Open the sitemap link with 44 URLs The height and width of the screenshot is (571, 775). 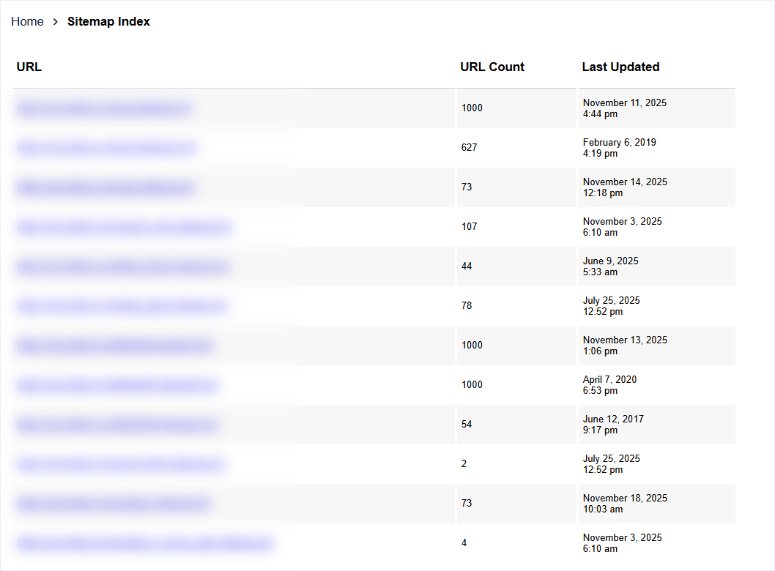tap(123, 266)
